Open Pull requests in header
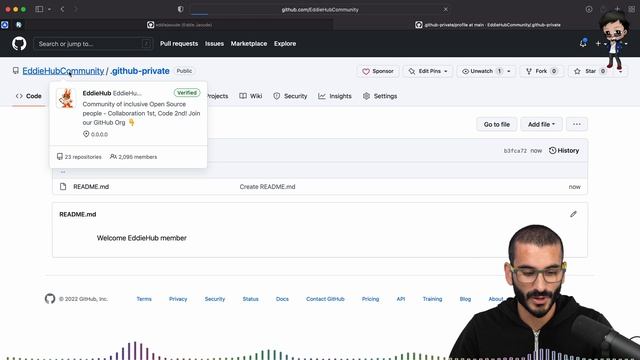This screenshot has width=640, height=360. pos(179,44)
